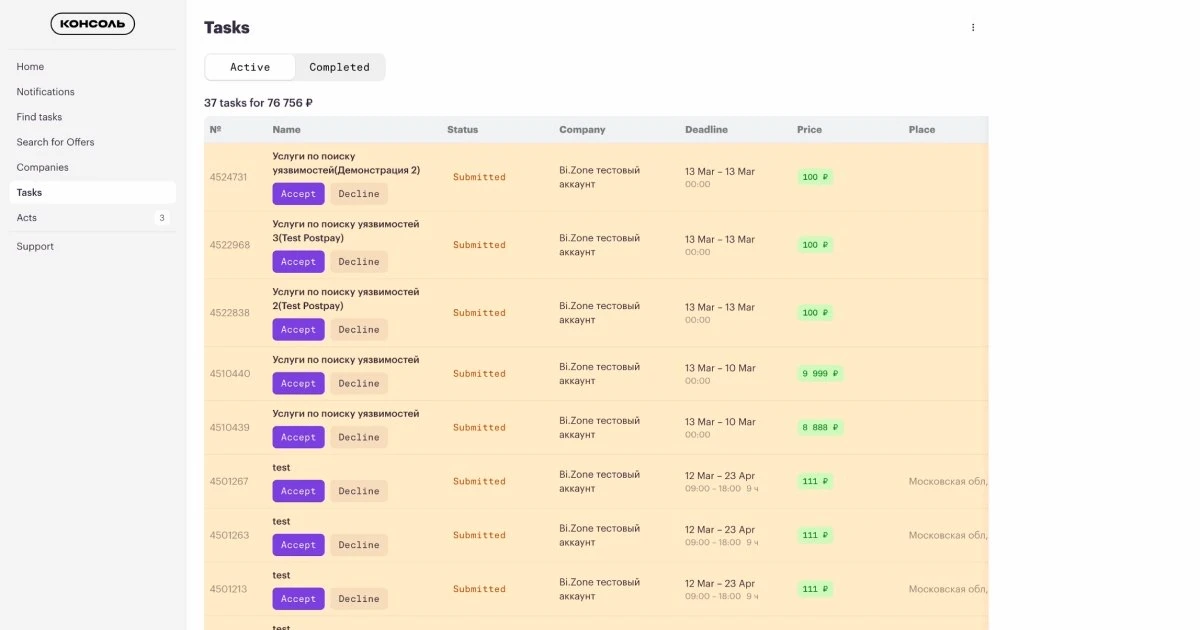The width and height of the screenshot is (1200, 630).
Task: Click task number 4522968
Action: pos(230,245)
